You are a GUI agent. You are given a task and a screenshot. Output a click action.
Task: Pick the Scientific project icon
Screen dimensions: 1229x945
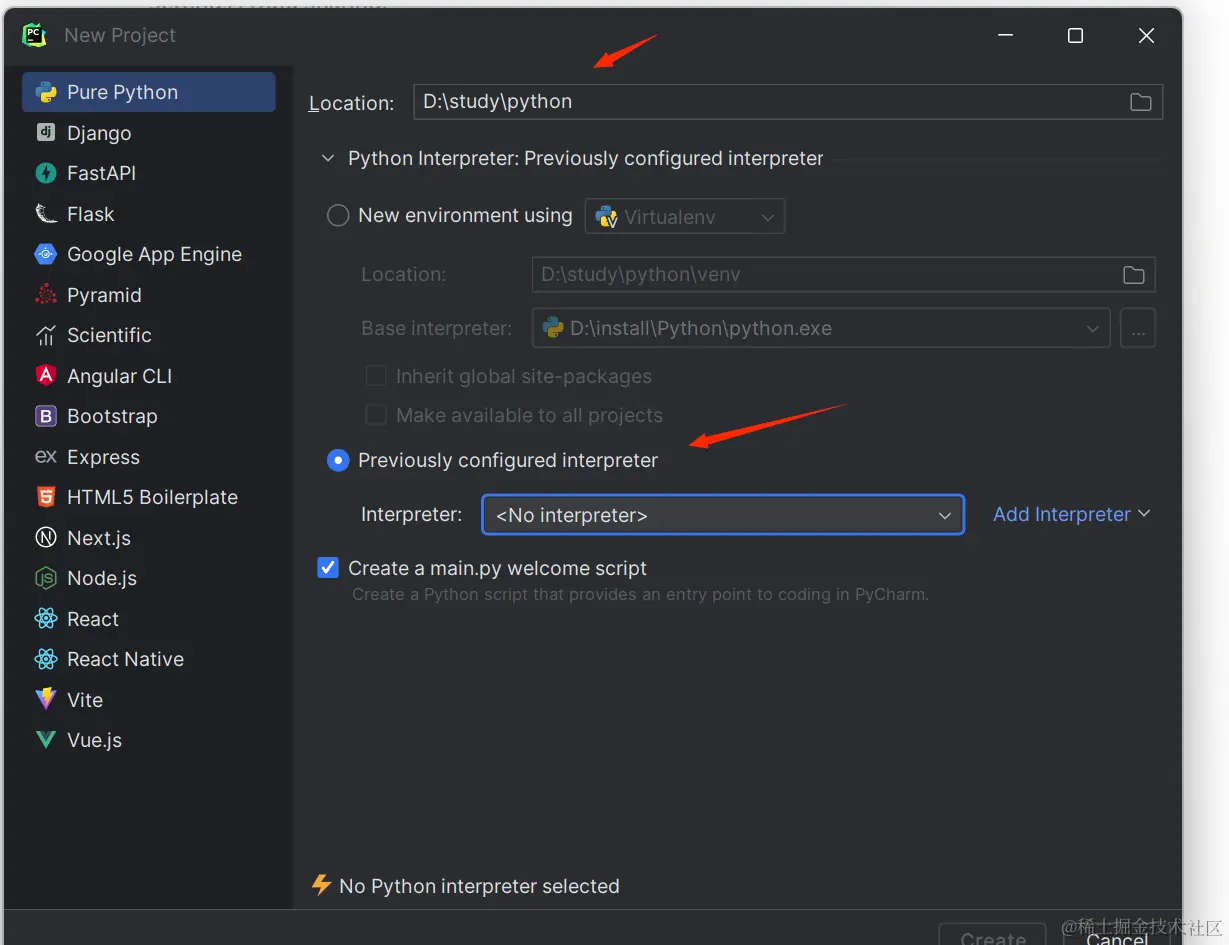click(x=46, y=335)
